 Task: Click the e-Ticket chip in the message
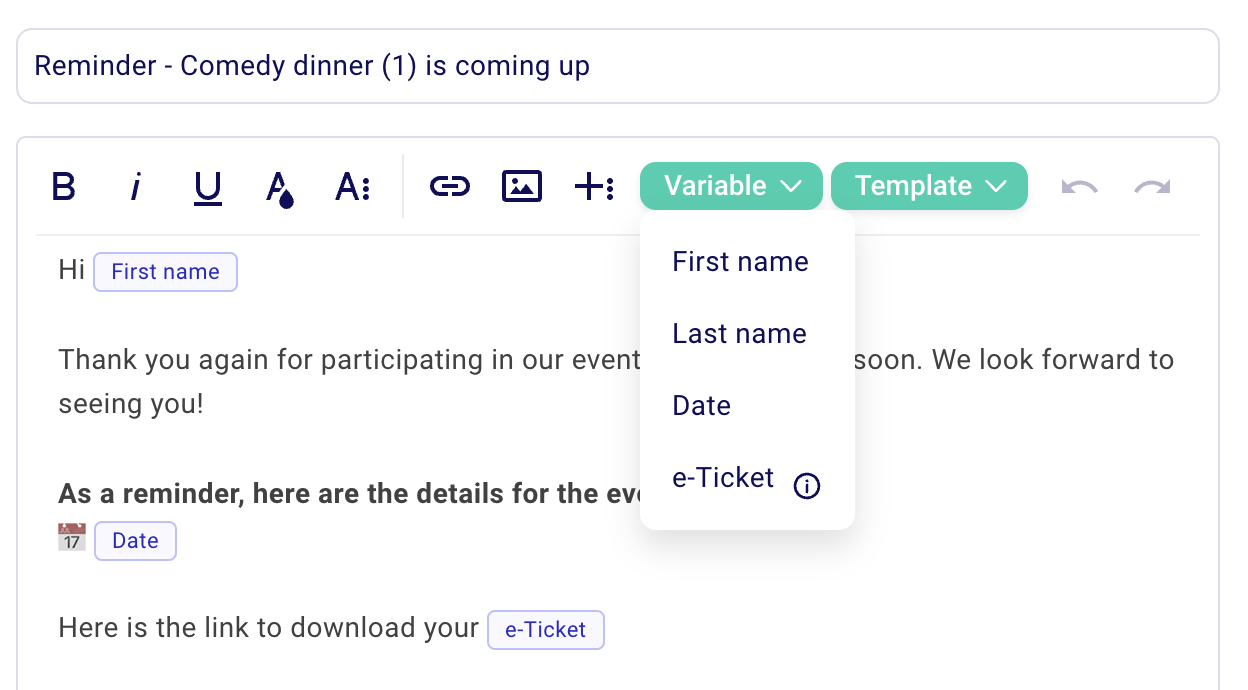(545, 629)
